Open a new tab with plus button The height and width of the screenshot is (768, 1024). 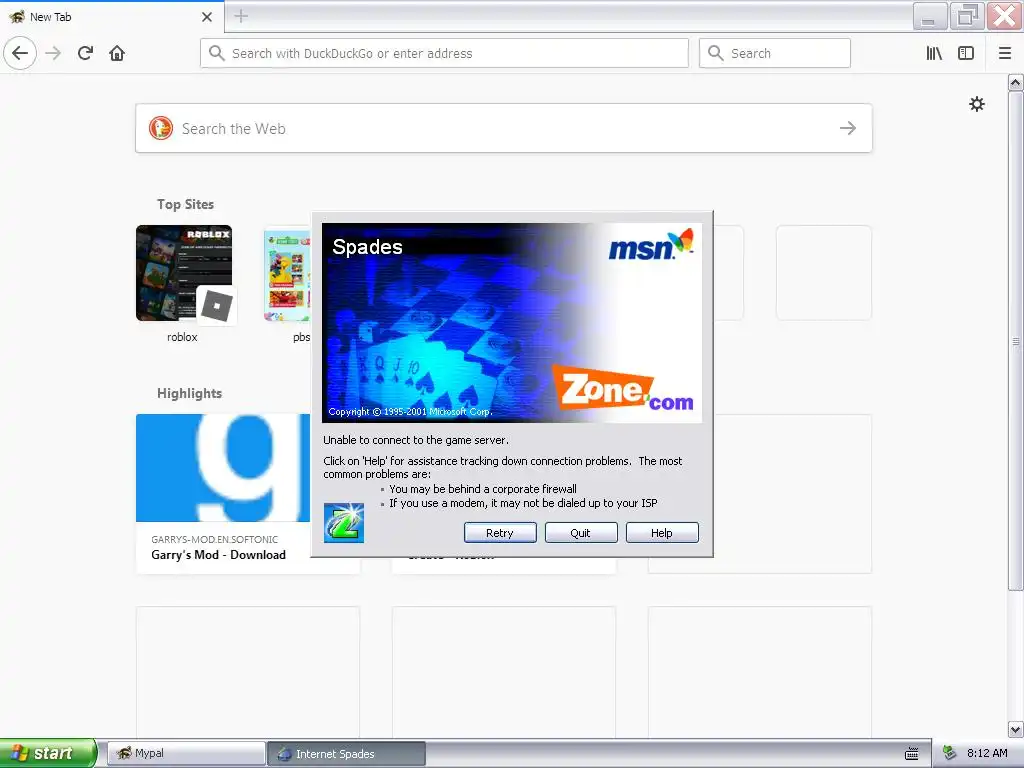241,16
